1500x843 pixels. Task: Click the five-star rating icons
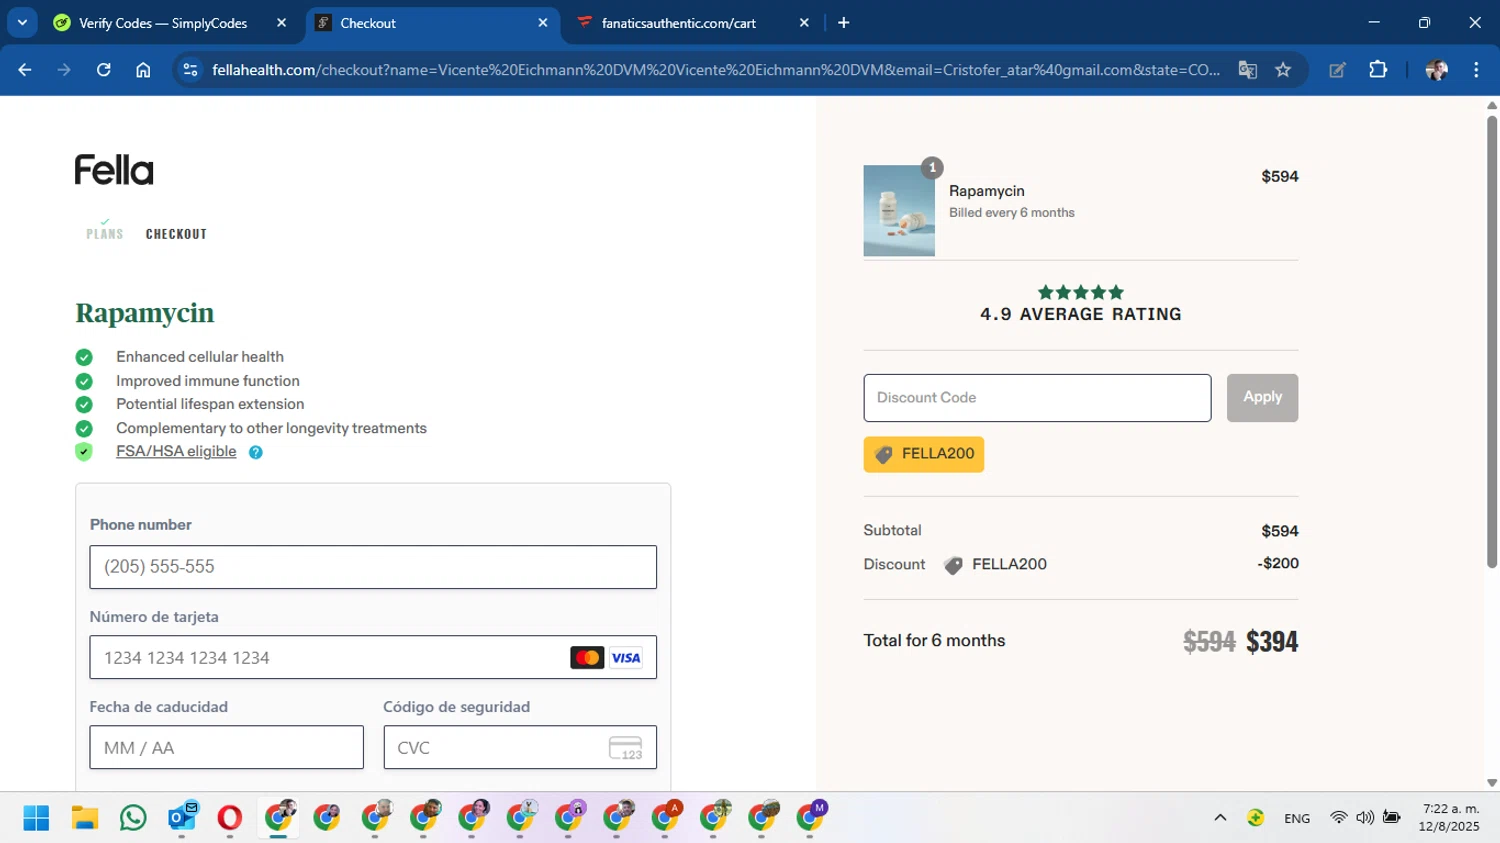point(1081,292)
